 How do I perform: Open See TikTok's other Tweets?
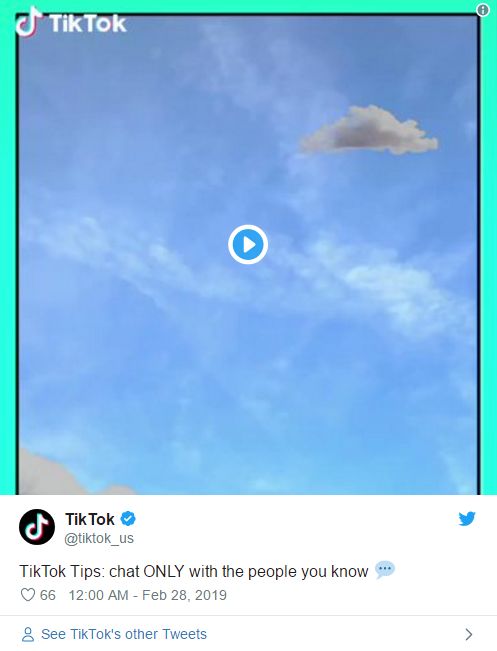point(124,634)
